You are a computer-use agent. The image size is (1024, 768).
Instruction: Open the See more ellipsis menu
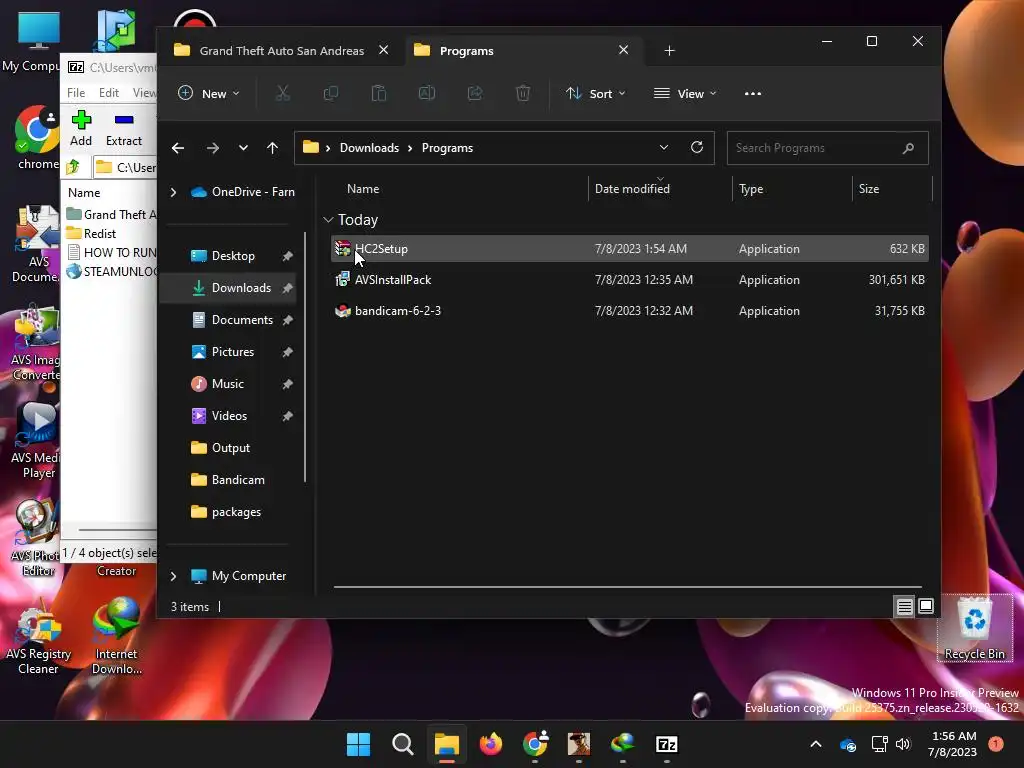[752, 93]
